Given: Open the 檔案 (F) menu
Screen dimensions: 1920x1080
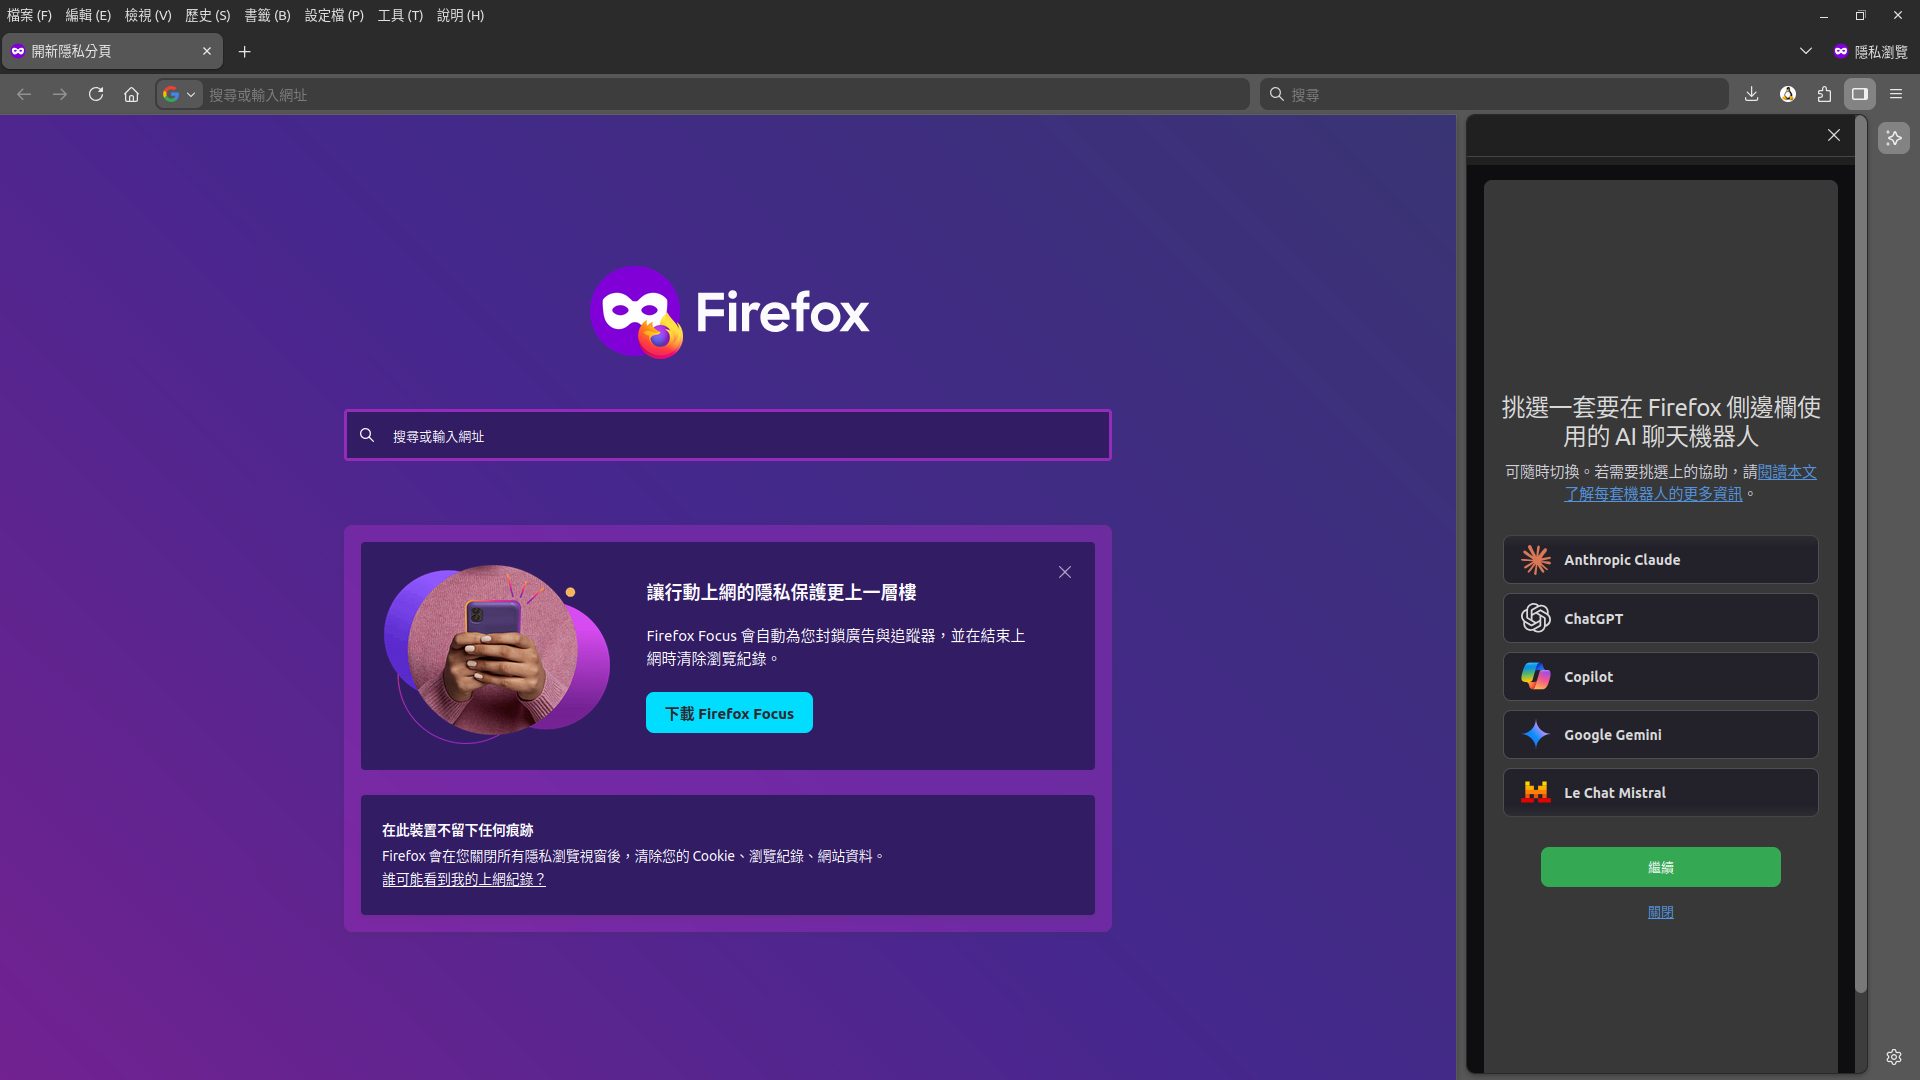Looking at the screenshot, I should 29,15.
